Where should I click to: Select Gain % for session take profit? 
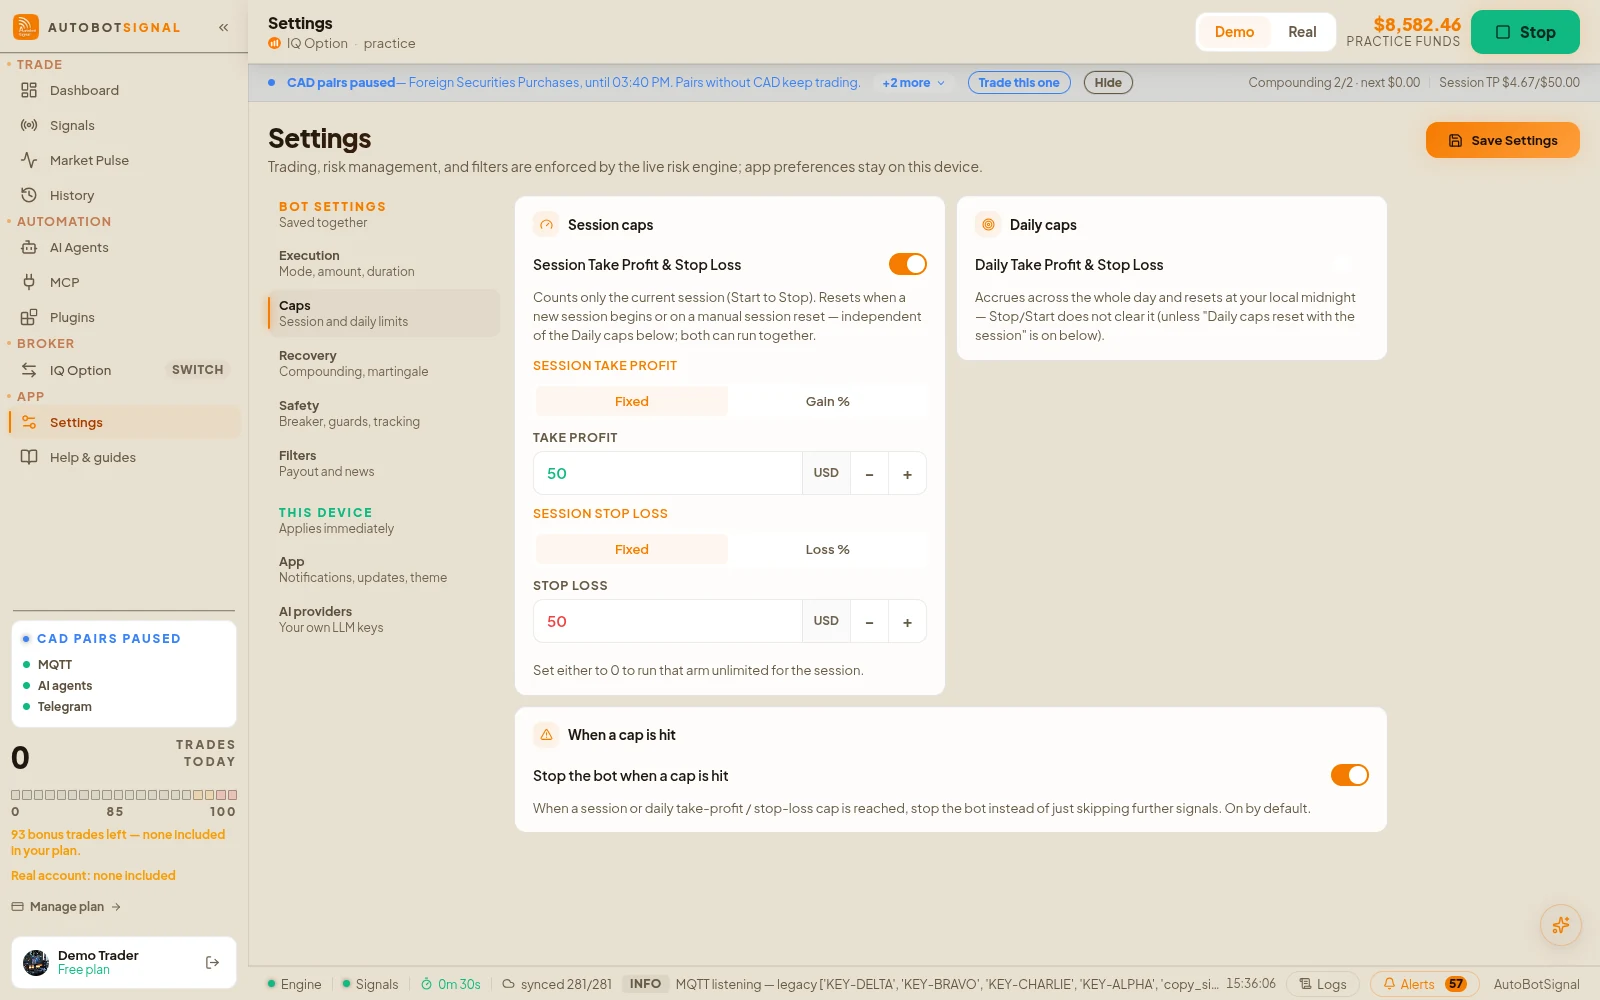pos(827,401)
